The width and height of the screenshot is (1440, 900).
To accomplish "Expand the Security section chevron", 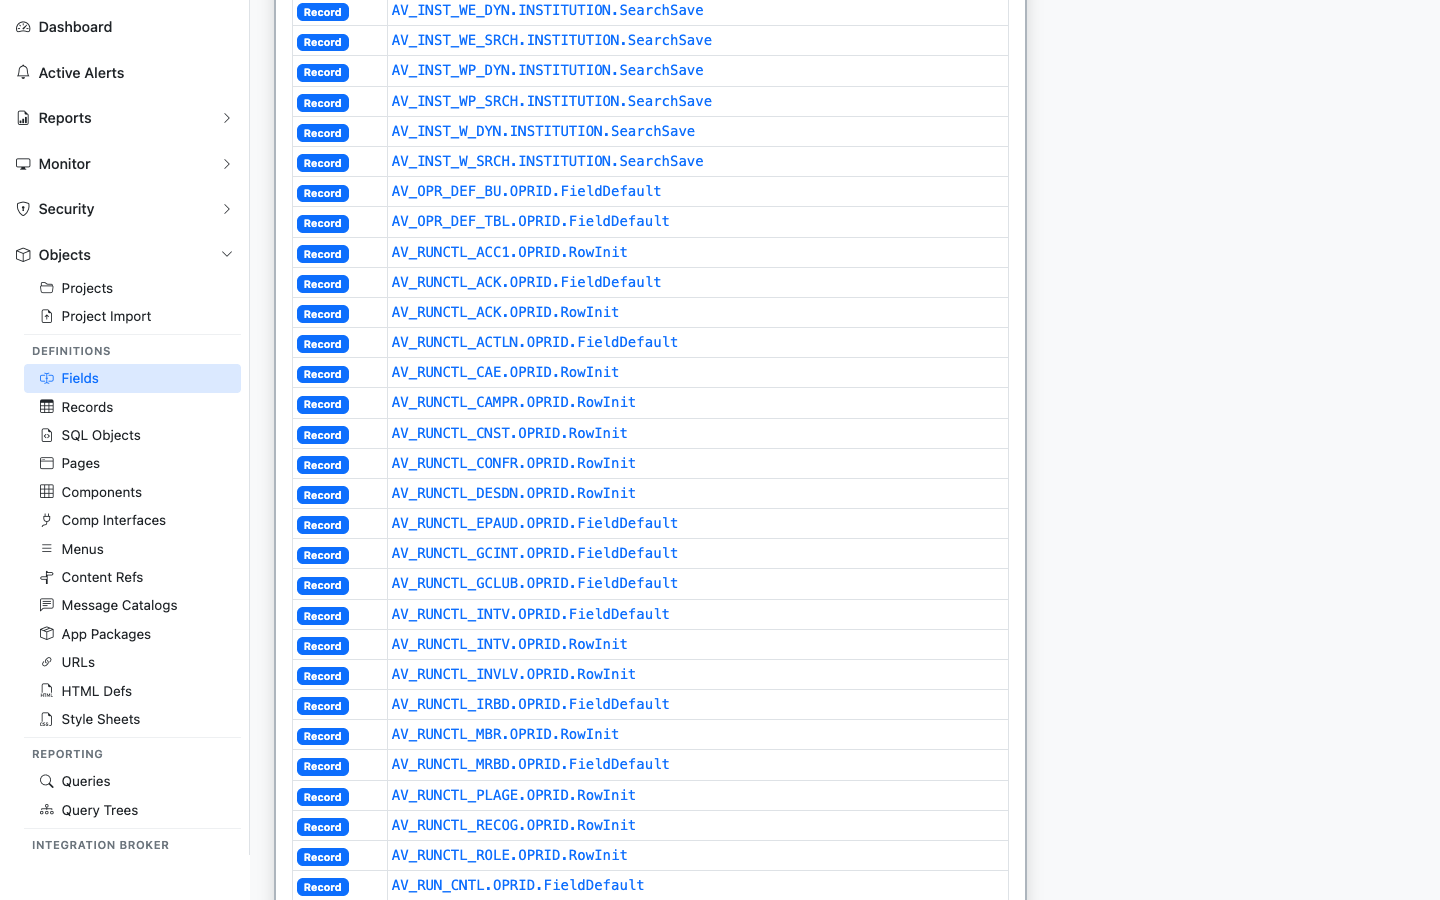I will pyautogui.click(x=227, y=209).
